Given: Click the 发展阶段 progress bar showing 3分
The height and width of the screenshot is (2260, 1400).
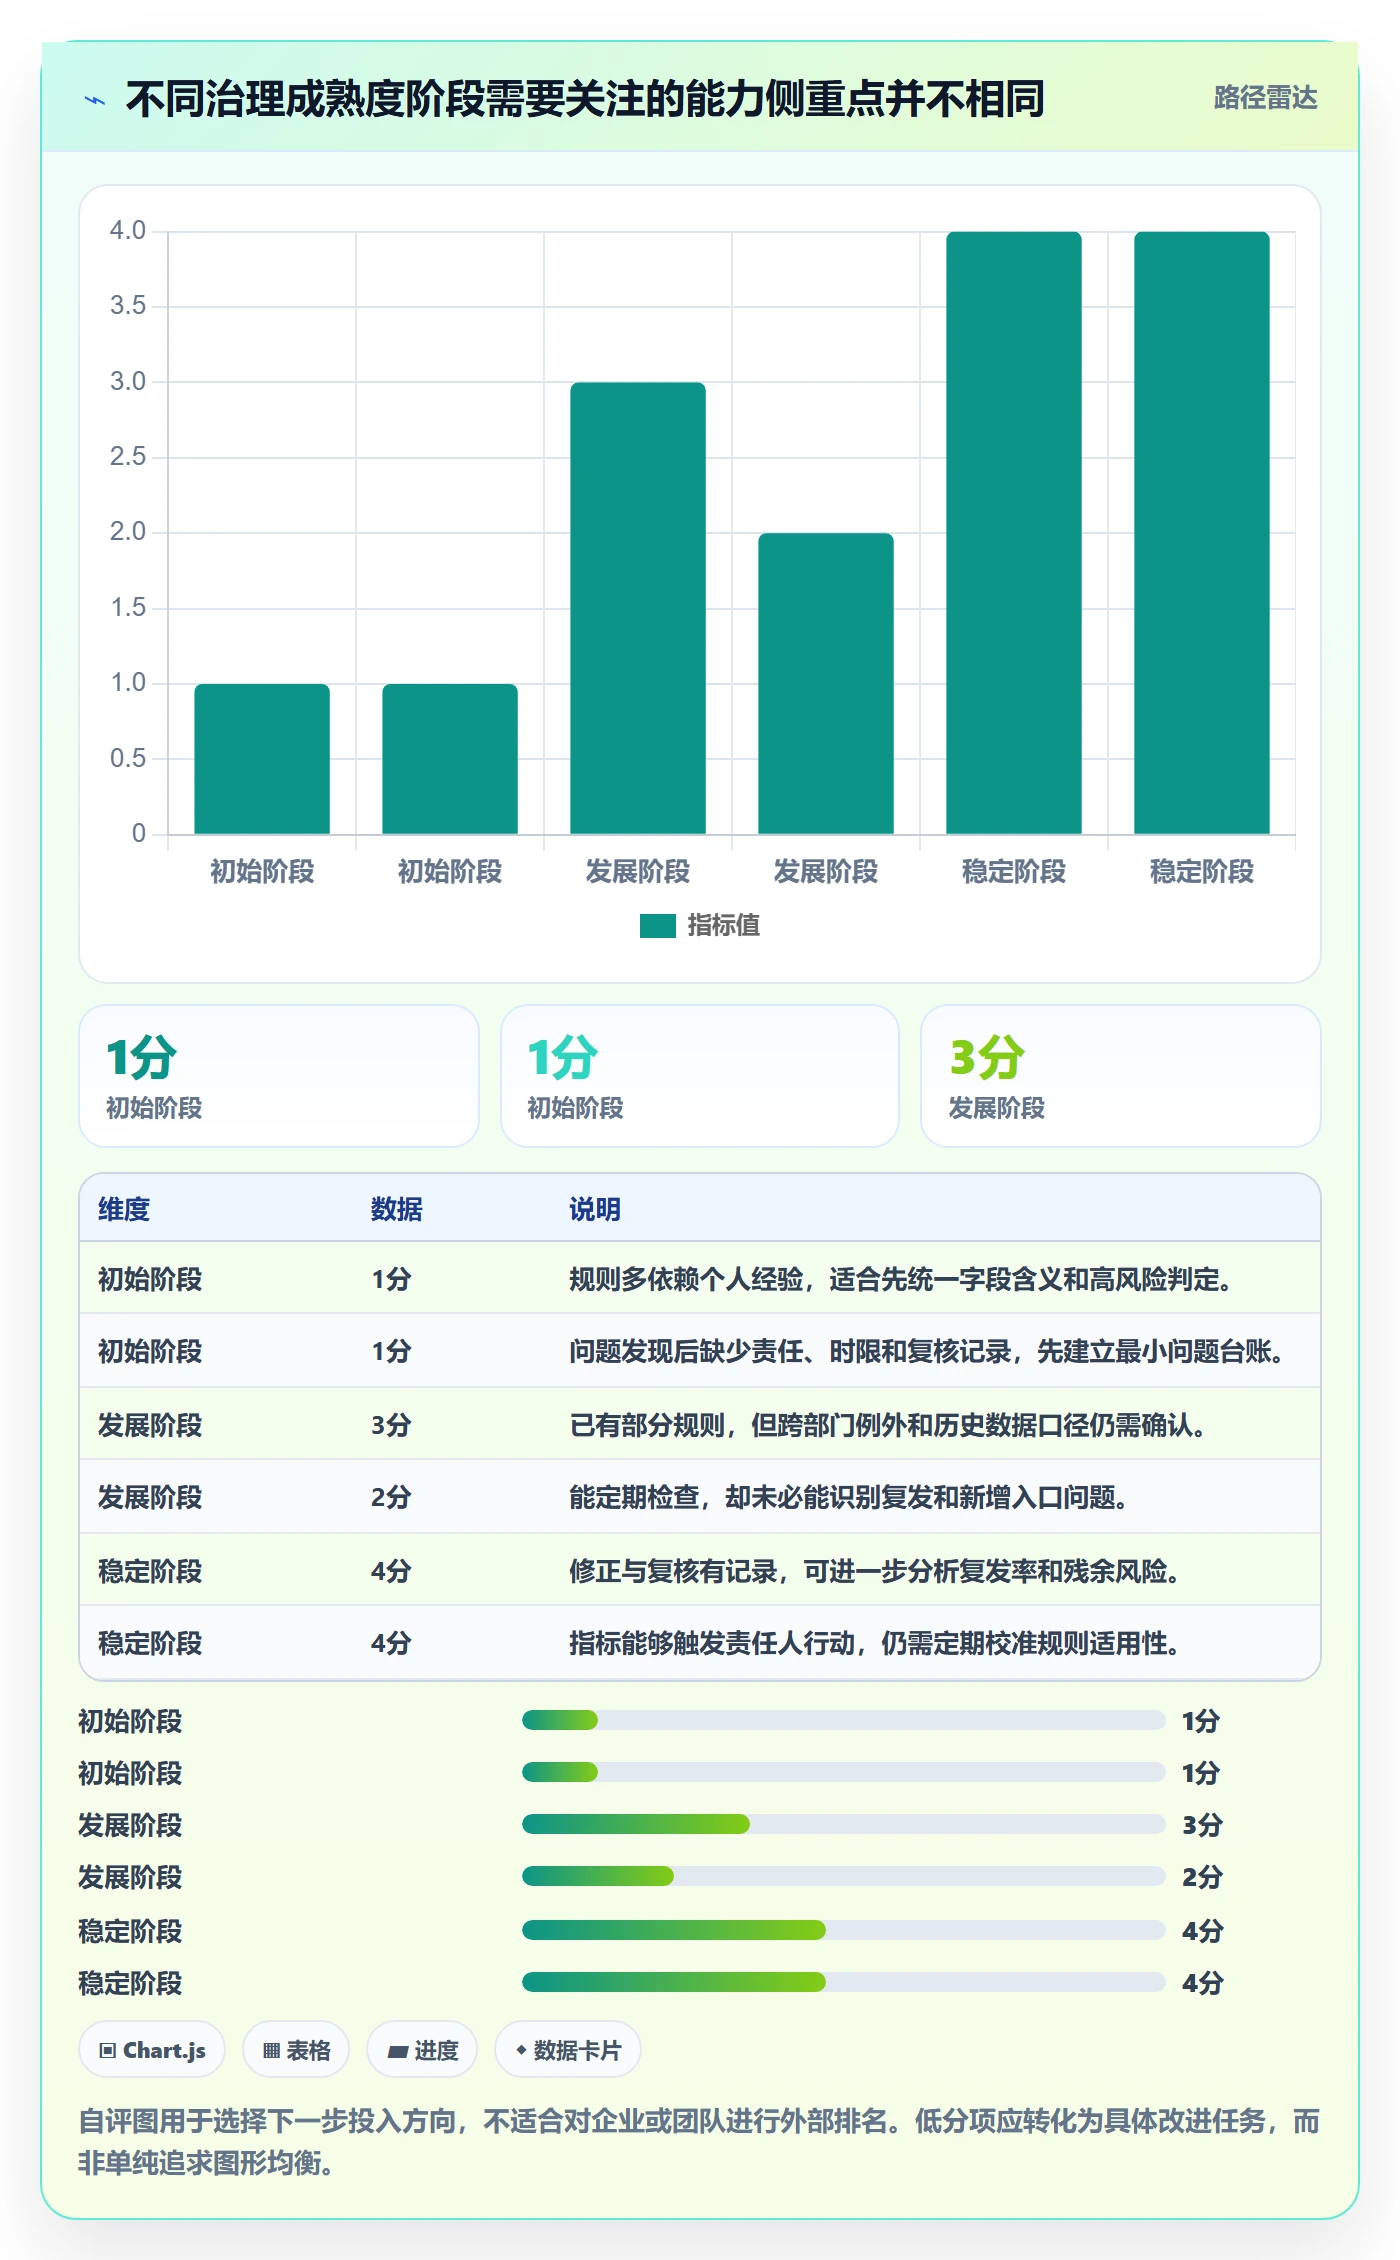Looking at the screenshot, I should click(x=843, y=1824).
